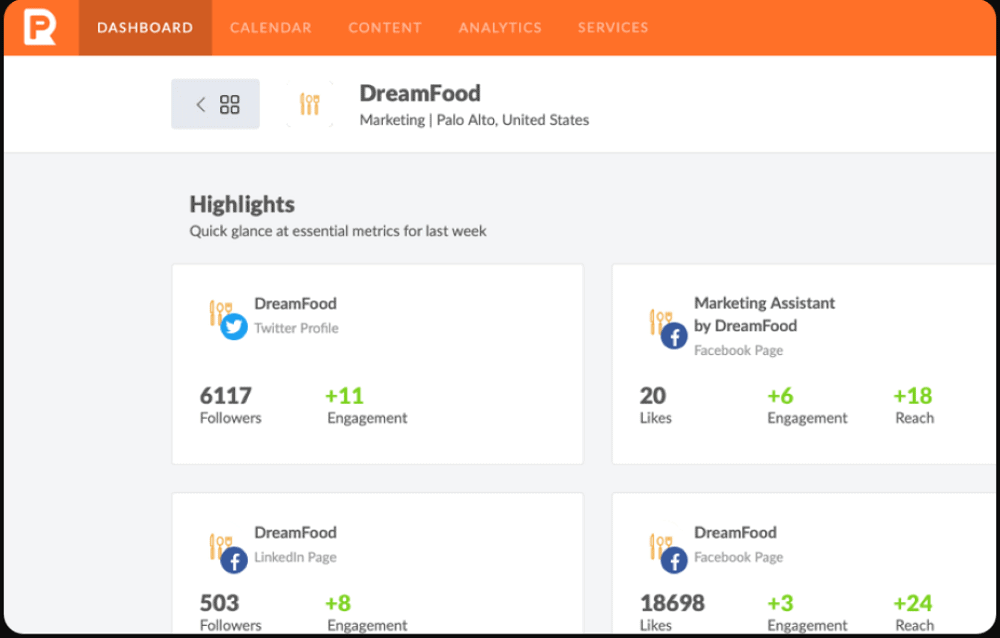The height and width of the screenshot is (638, 1000).
Task: Click the 'Followers' label under 6117
Action: (x=231, y=418)
